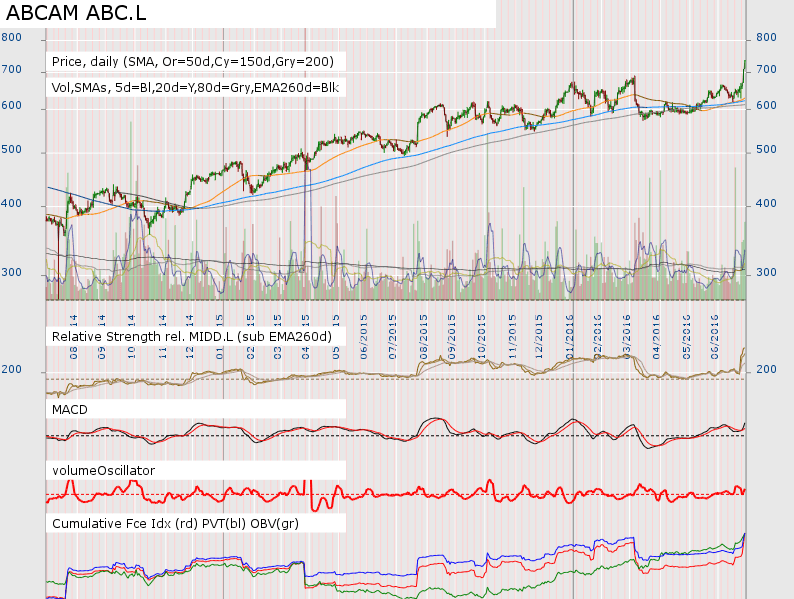Click the 700 value on right axis
Viewport: 794px width, 599px height.
pyautogui.click(x=766, y=69)
